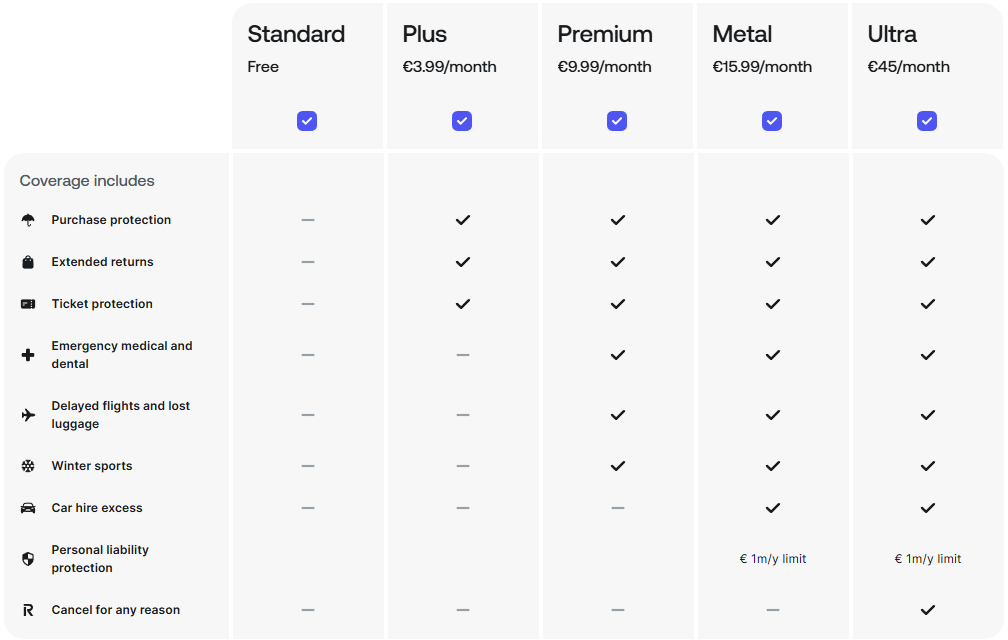Toggle the Metal plan checkbox

(772, 121)
